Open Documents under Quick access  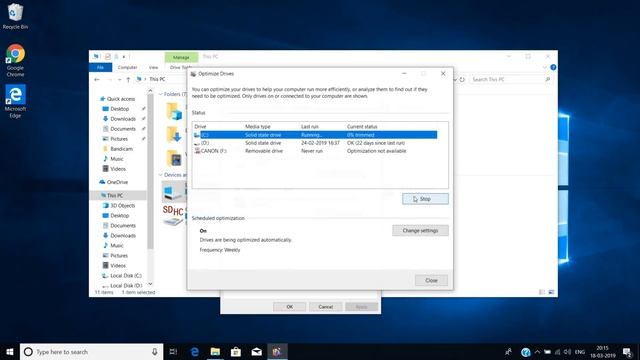pyautogui.click(x=120, y=129)
